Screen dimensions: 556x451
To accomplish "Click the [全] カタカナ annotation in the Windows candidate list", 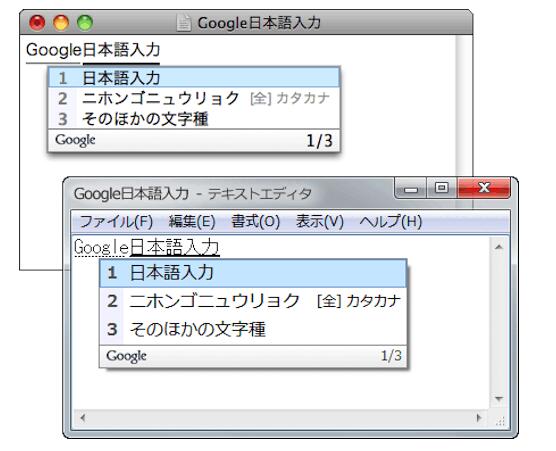I will click(x=359, y=301).
